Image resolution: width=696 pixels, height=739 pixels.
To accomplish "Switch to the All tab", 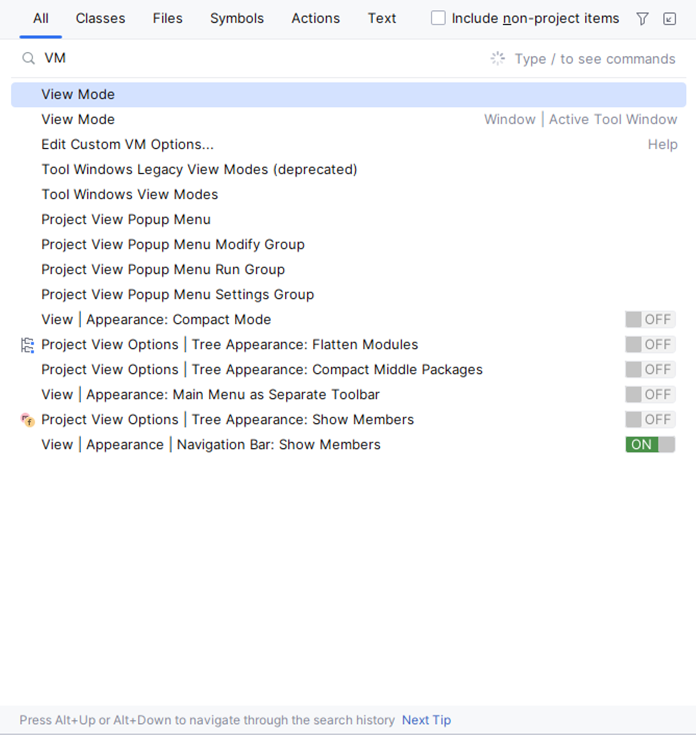I will click(41, 18).
